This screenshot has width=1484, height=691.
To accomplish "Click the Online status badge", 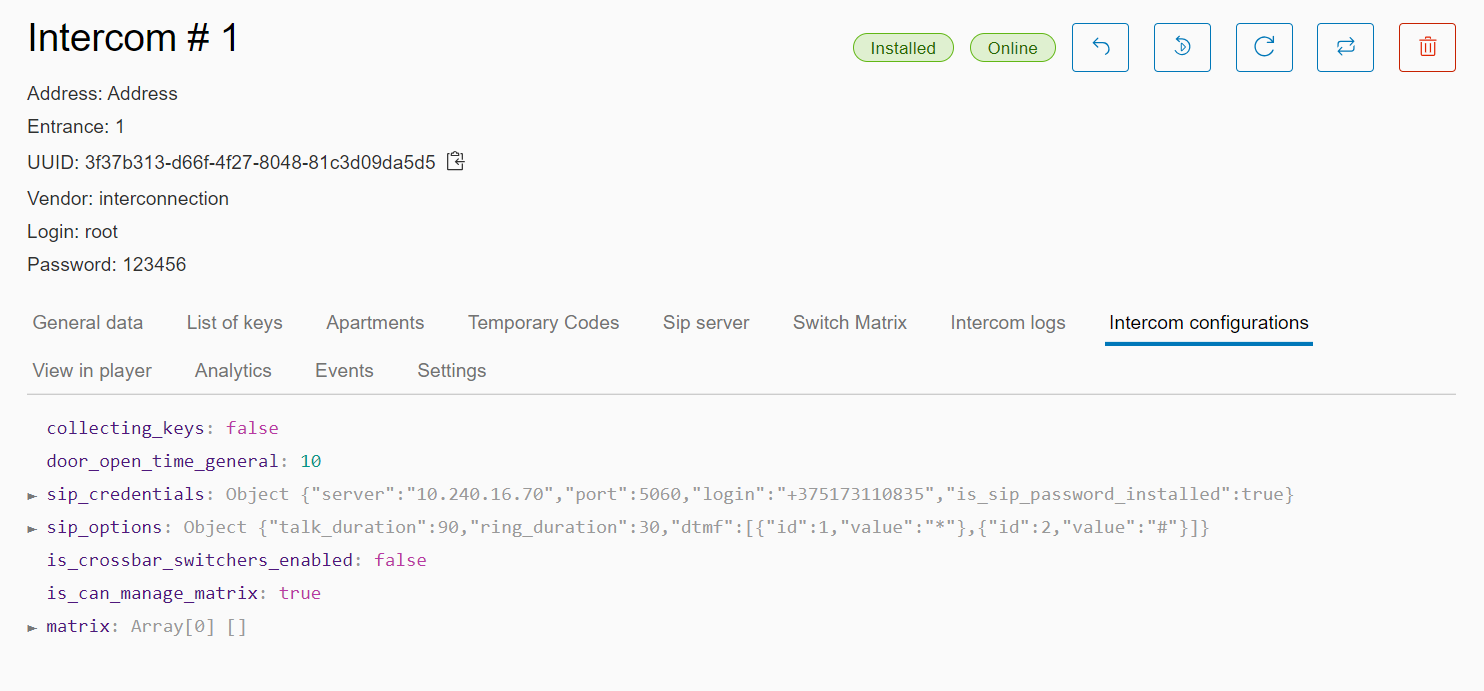I will [1012, 48].
